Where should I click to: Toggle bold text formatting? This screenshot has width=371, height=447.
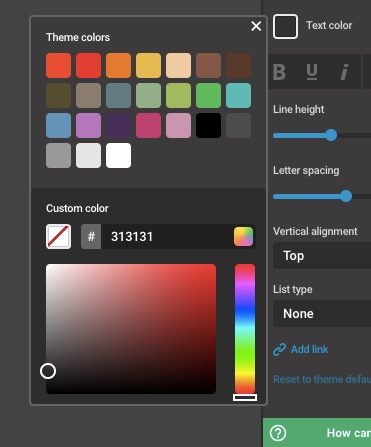(x=279, y=72)
